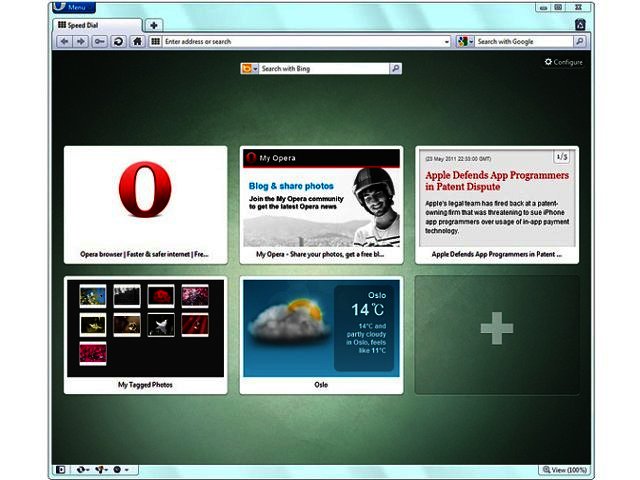Go to the Home page icon
Image resolution: width=640 pixels, height=480 pixels.
tap(137, 42)
